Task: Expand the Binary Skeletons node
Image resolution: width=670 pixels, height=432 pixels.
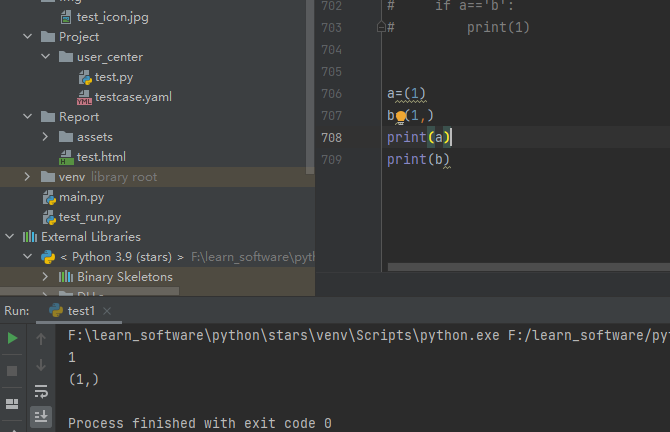Action: [46, 277]
